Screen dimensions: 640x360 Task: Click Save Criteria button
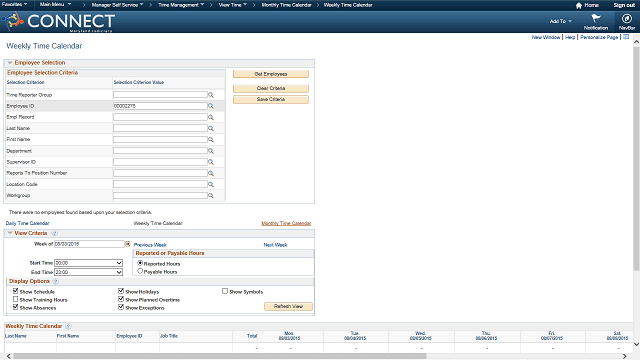[x=271, y=99]
